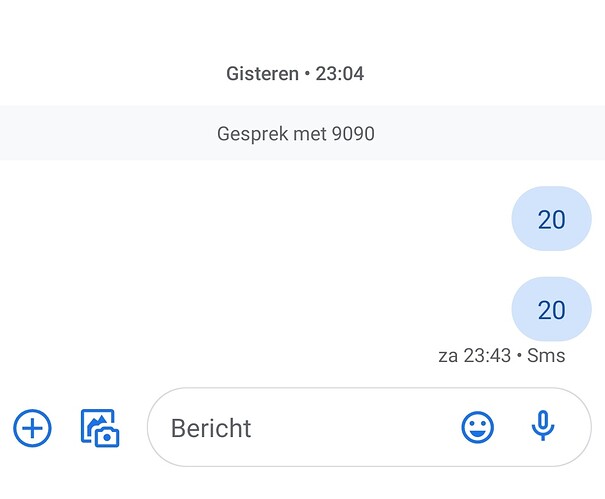Open the emoji picker
The width and height of the screenshot is (605, 499).
[477, 428]
